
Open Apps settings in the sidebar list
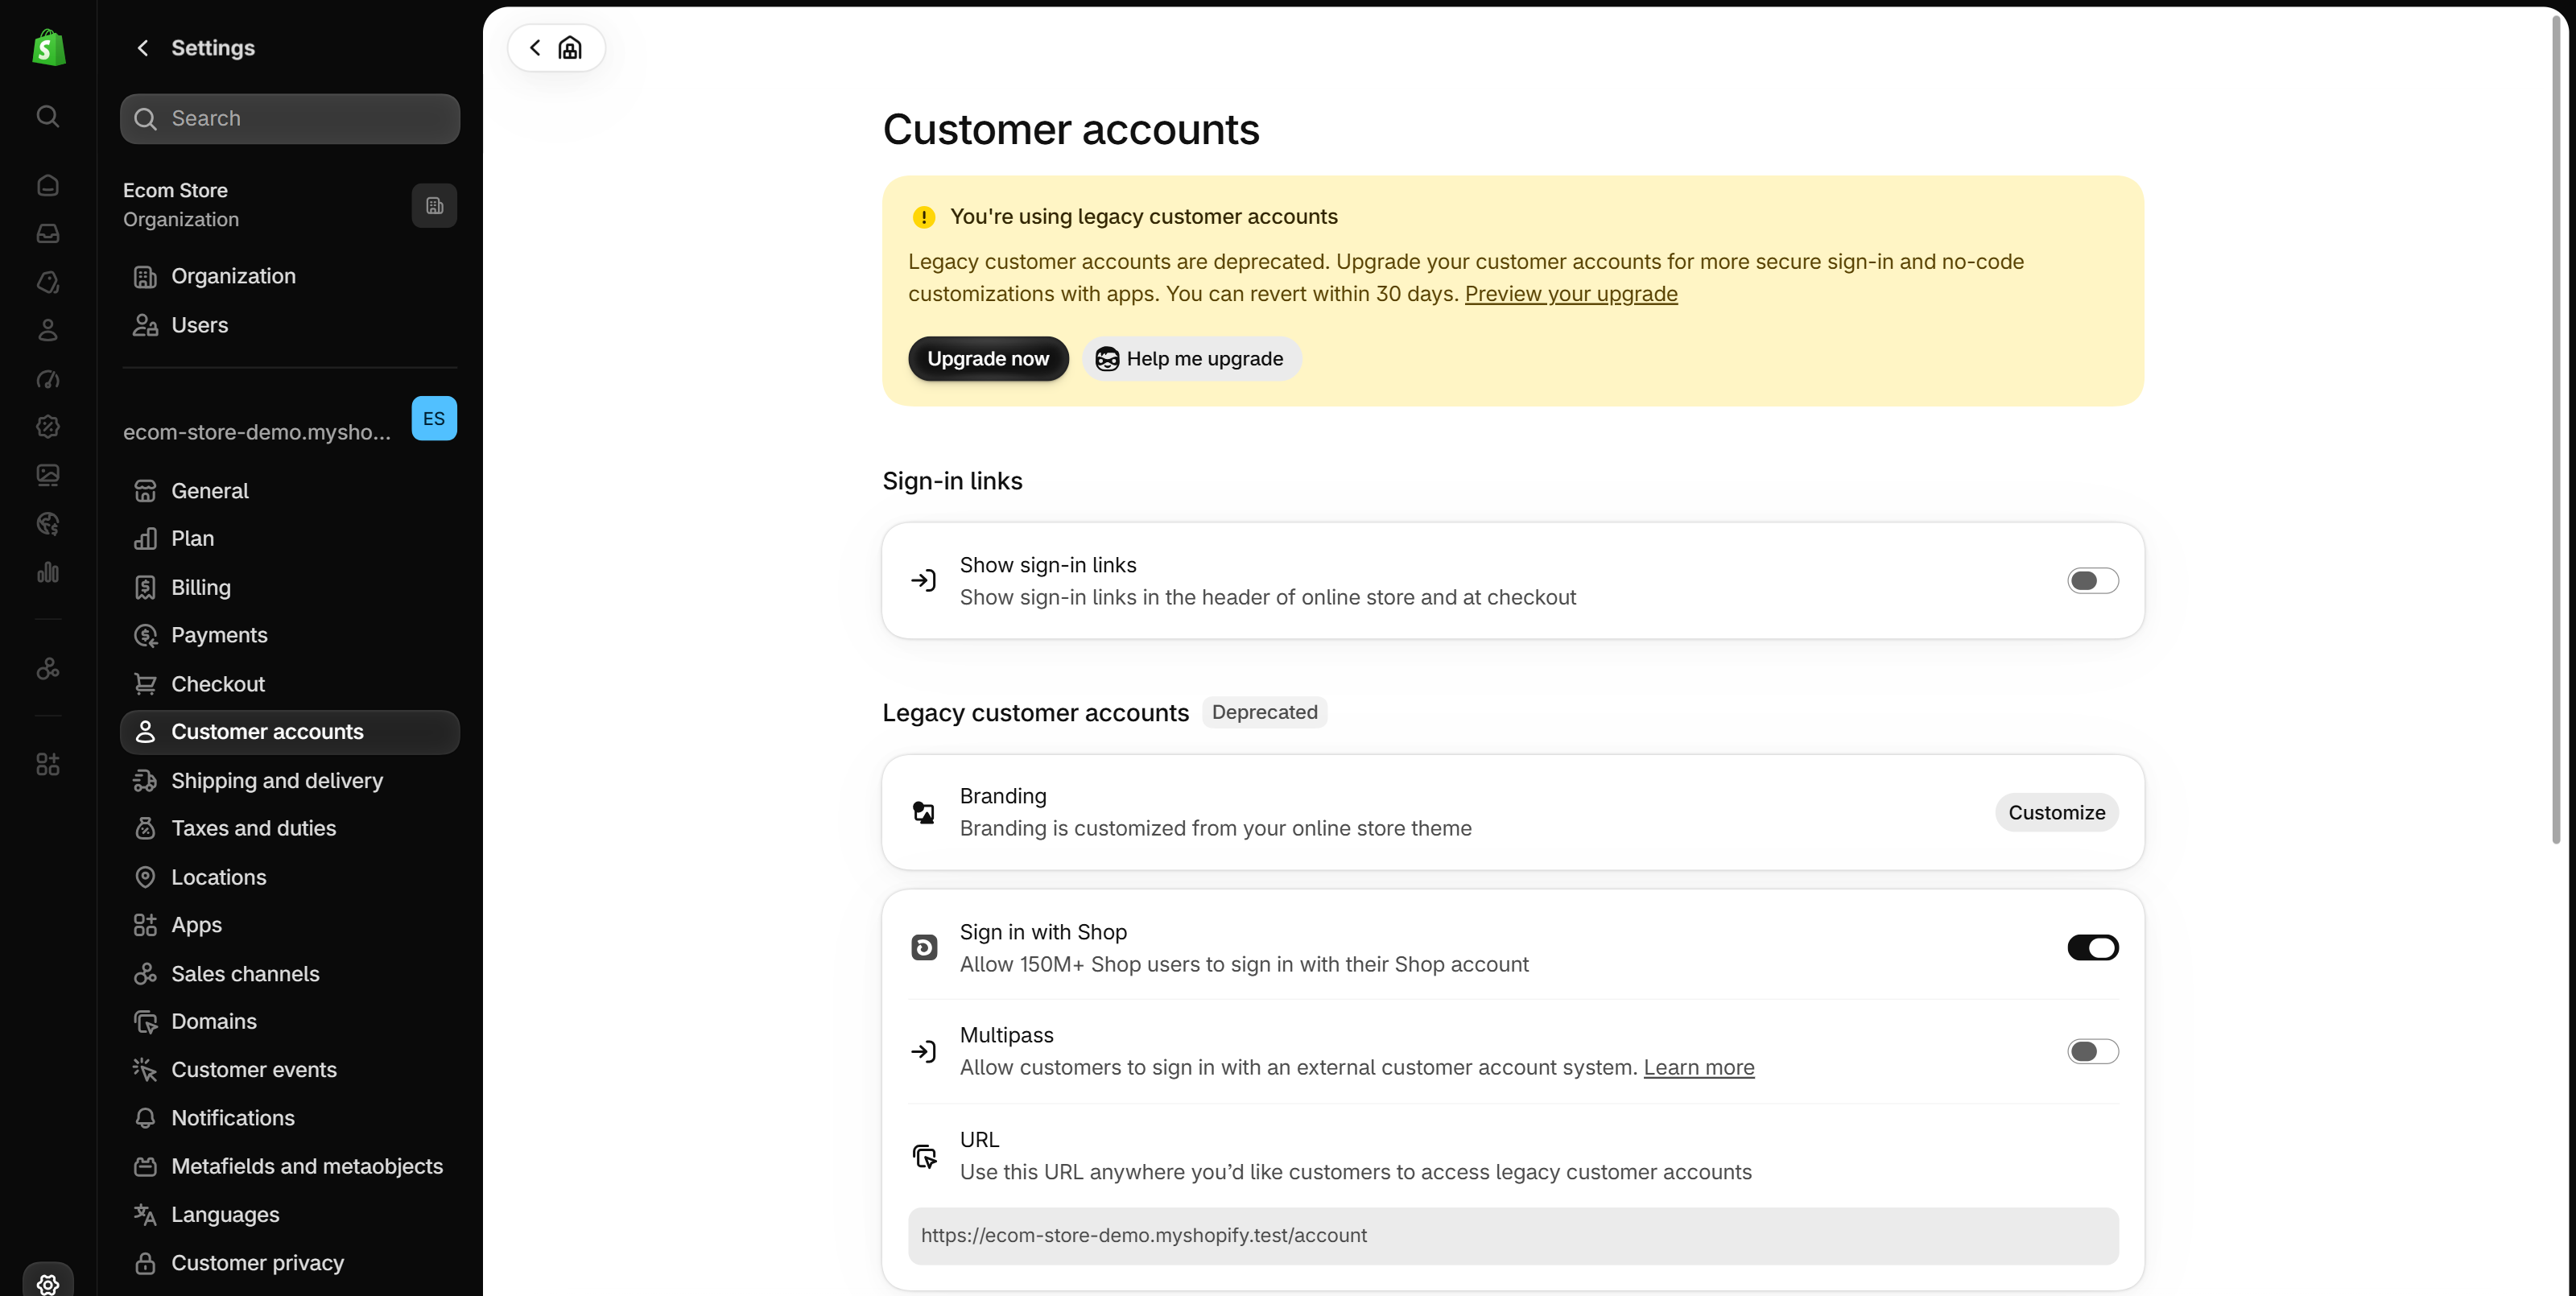point(289,925)
